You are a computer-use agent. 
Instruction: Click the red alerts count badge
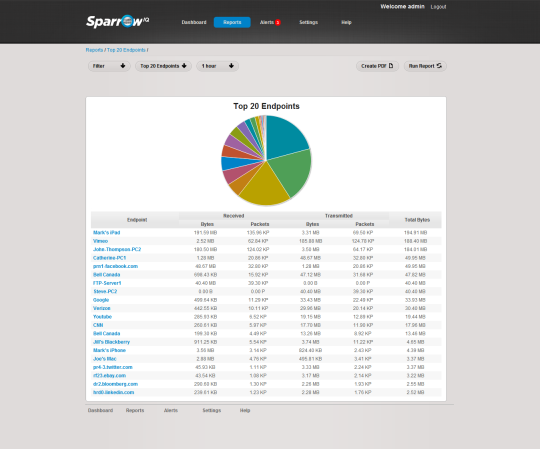[x=278, y=22]
